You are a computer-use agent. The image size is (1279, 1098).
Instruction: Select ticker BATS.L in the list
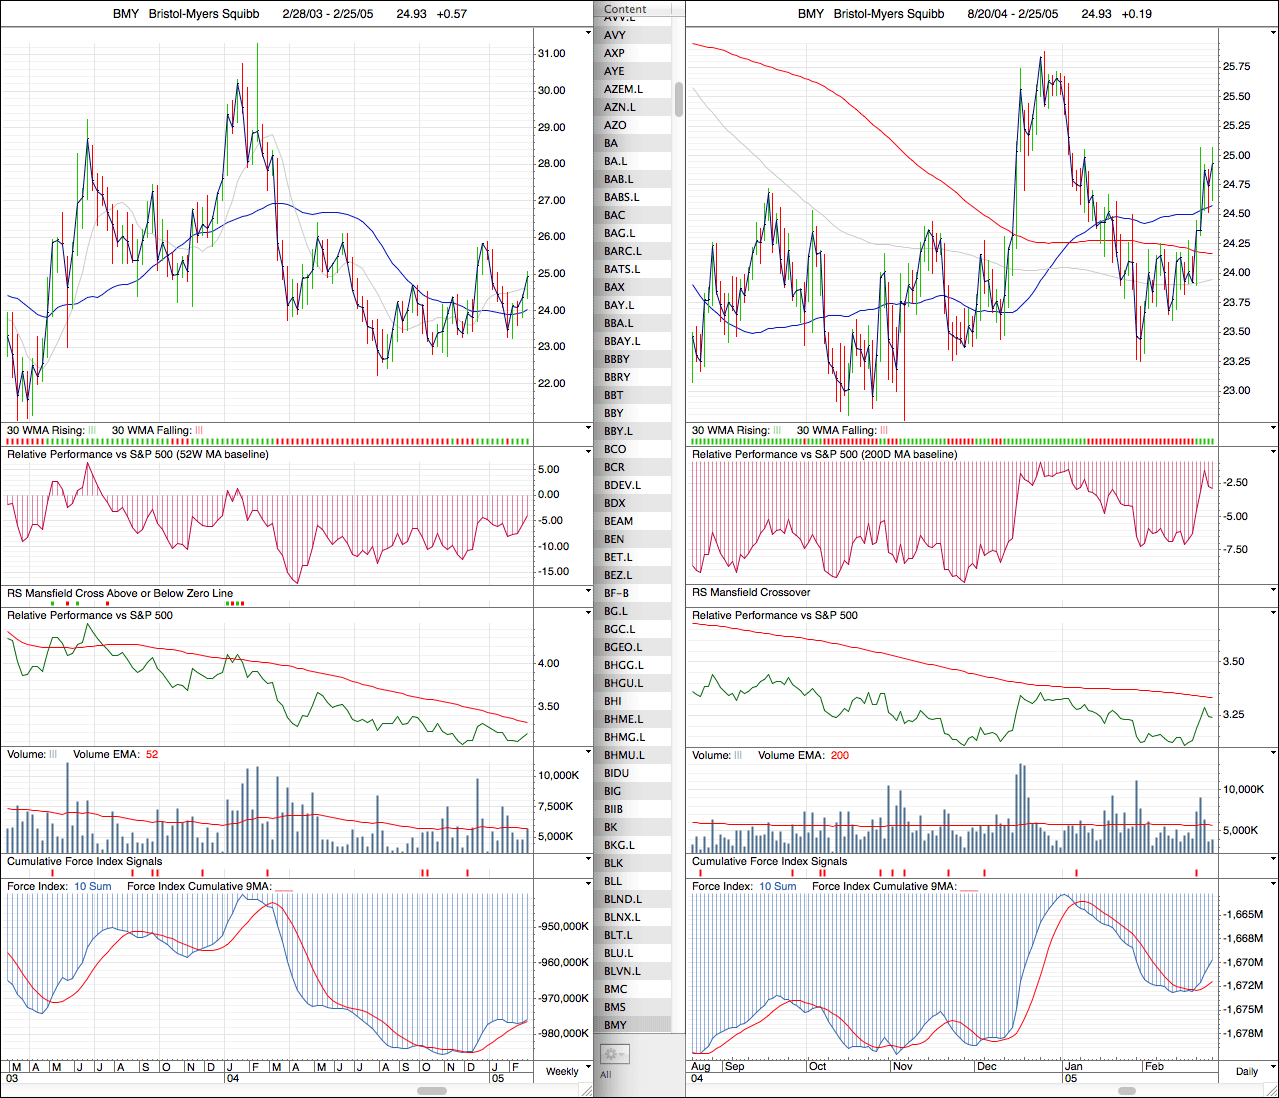633,269
